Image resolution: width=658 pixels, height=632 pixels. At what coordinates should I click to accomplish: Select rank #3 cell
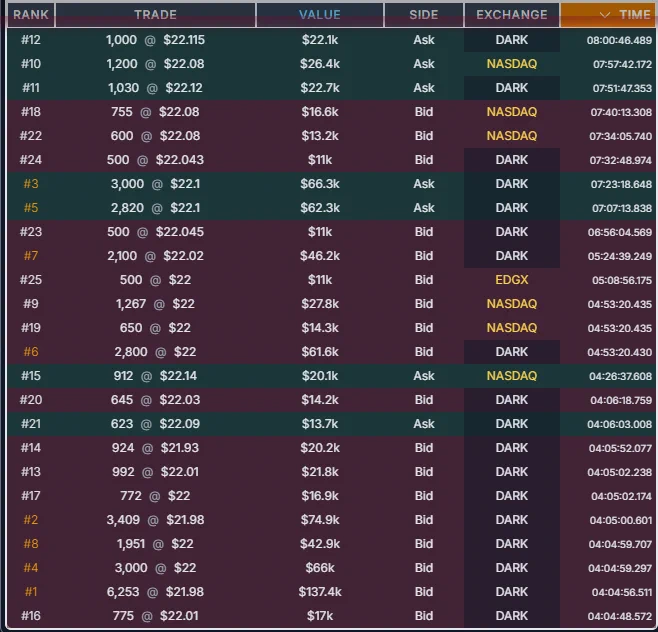pos(31,184)
